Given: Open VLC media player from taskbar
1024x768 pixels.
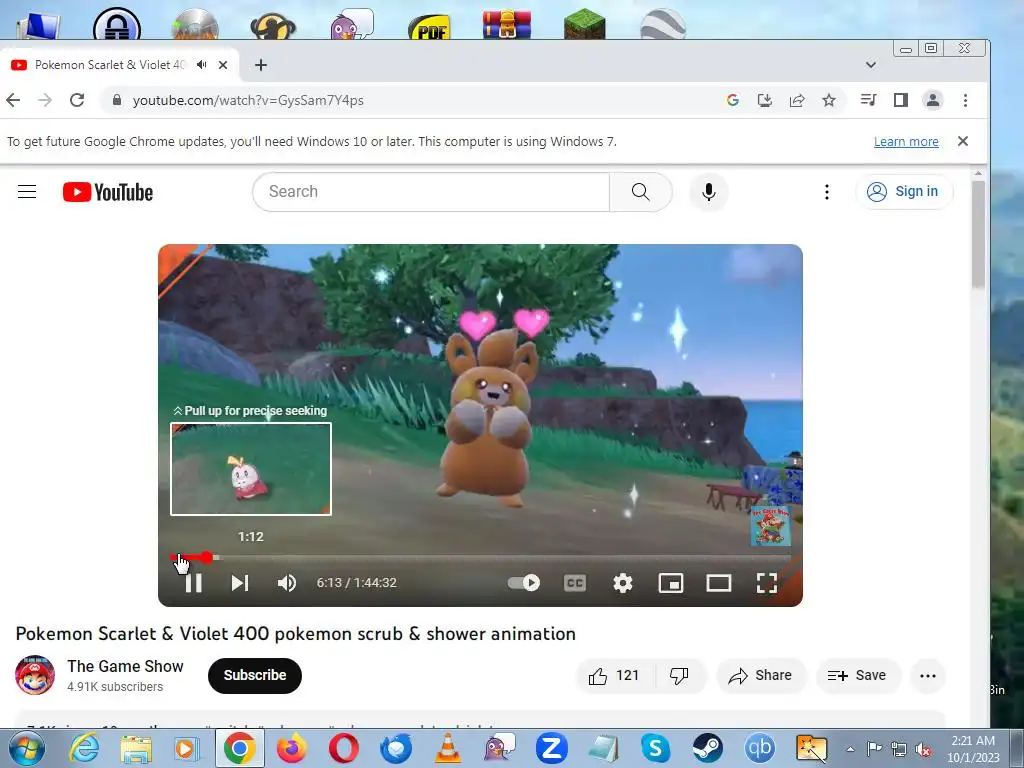Looking at the screenshot, I should pos(448,748).
